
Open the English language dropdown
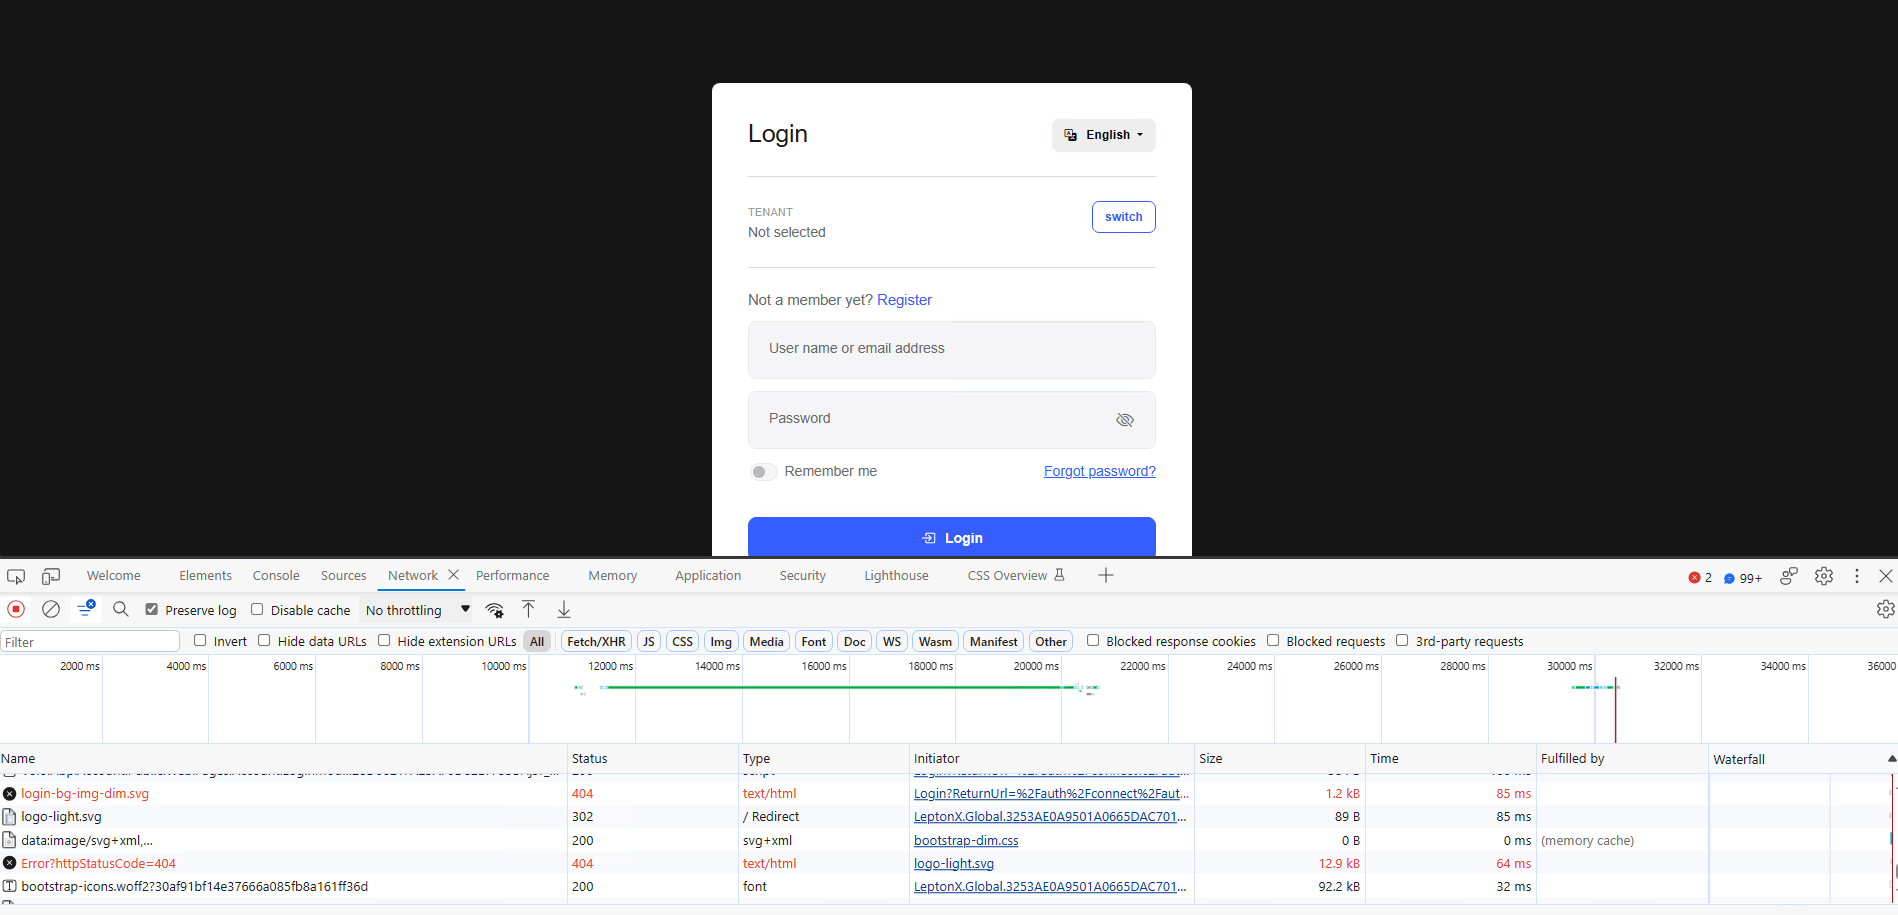1103,135
